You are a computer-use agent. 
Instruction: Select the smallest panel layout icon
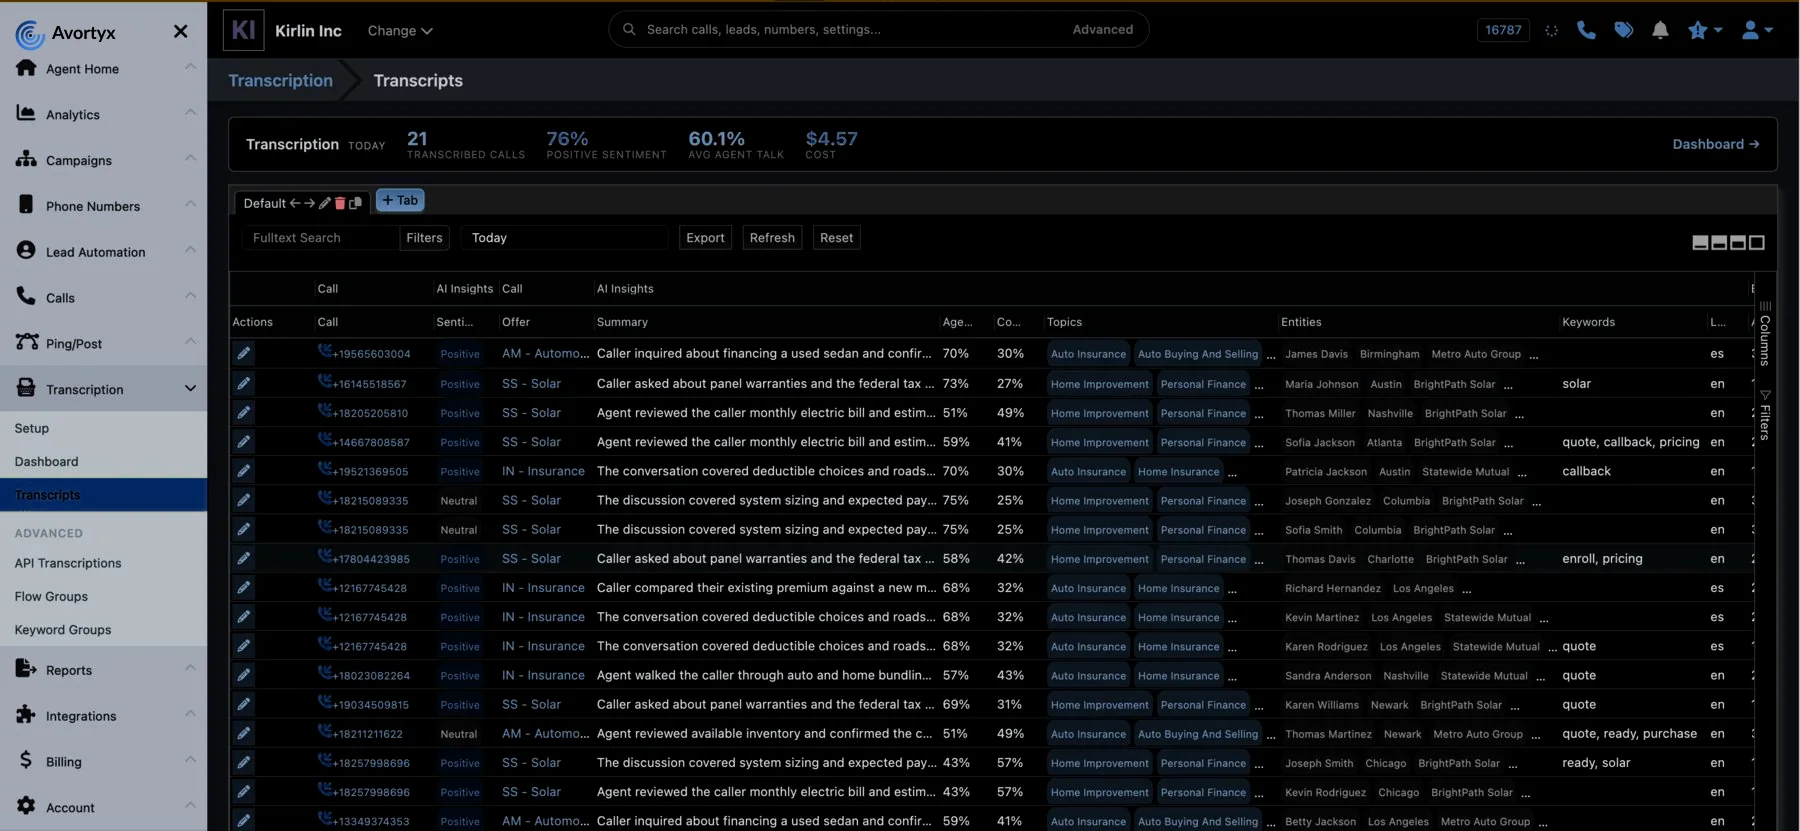(x=1700, y=242)
